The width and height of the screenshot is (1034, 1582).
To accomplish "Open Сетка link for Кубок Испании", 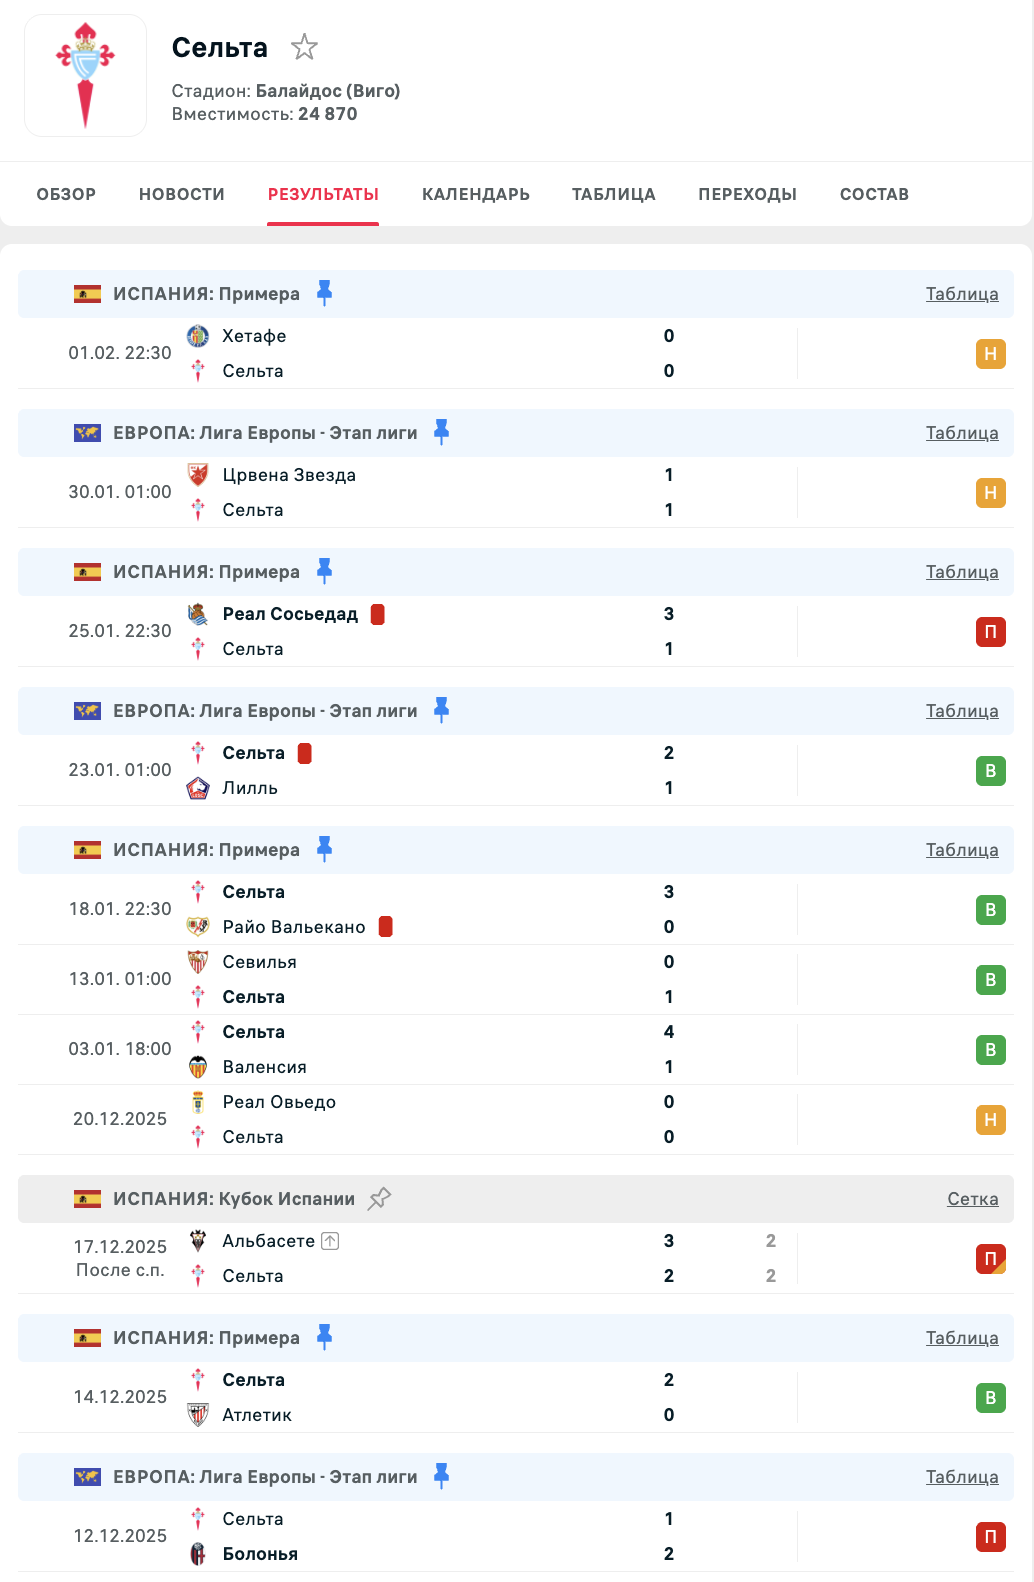I will point(972,1199).
